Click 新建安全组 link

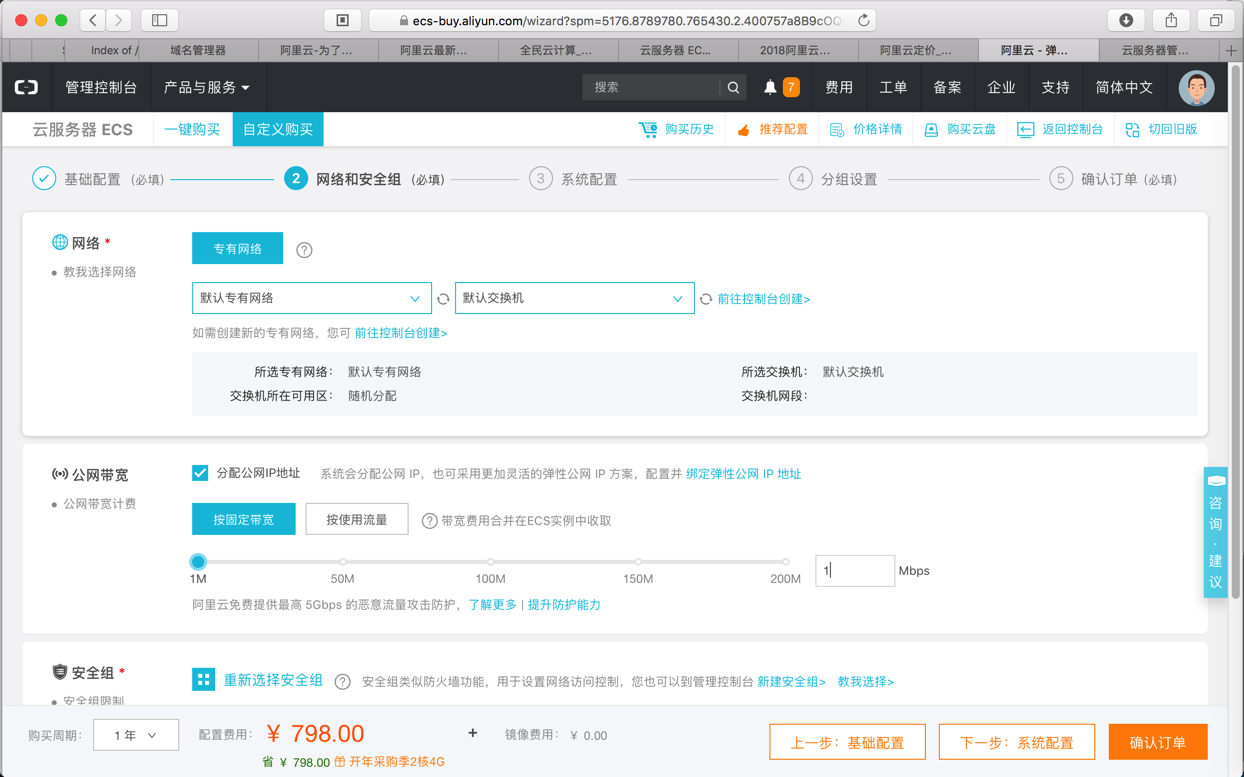tap(791, 682)
